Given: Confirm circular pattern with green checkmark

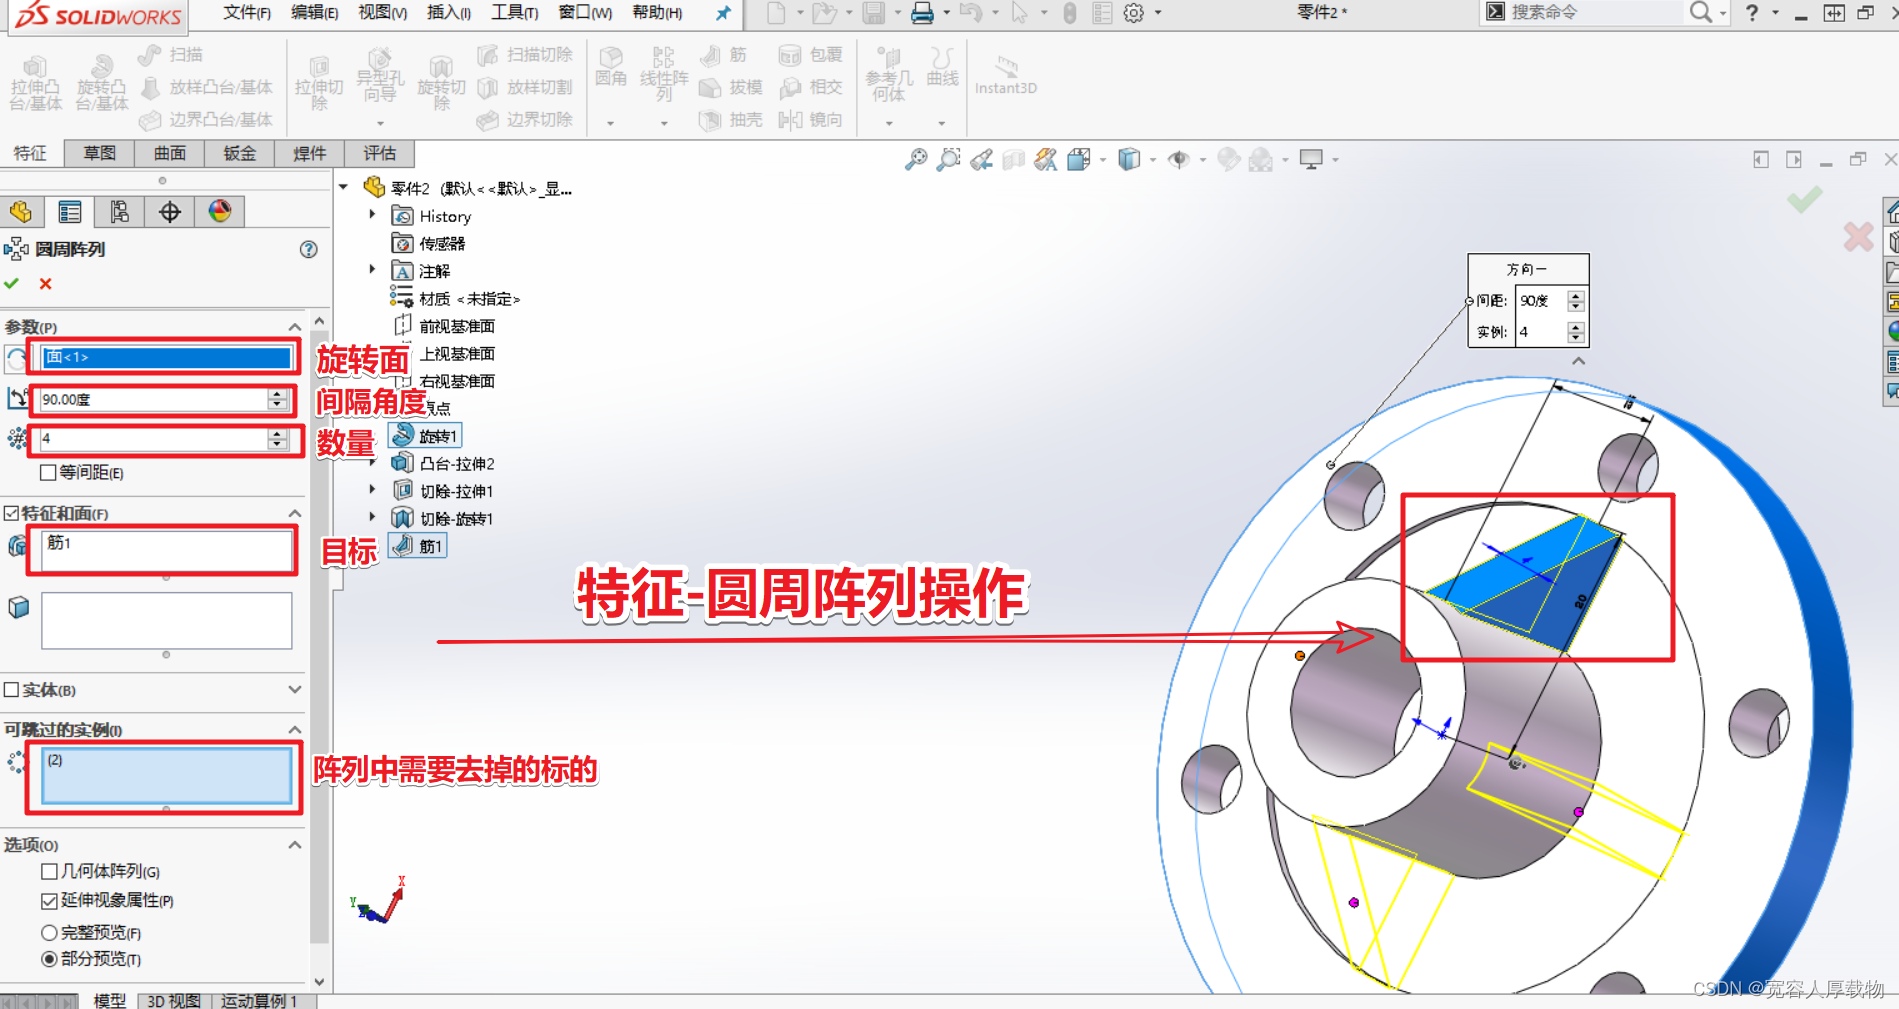Looking at the screenshot, I should point(12,284).
